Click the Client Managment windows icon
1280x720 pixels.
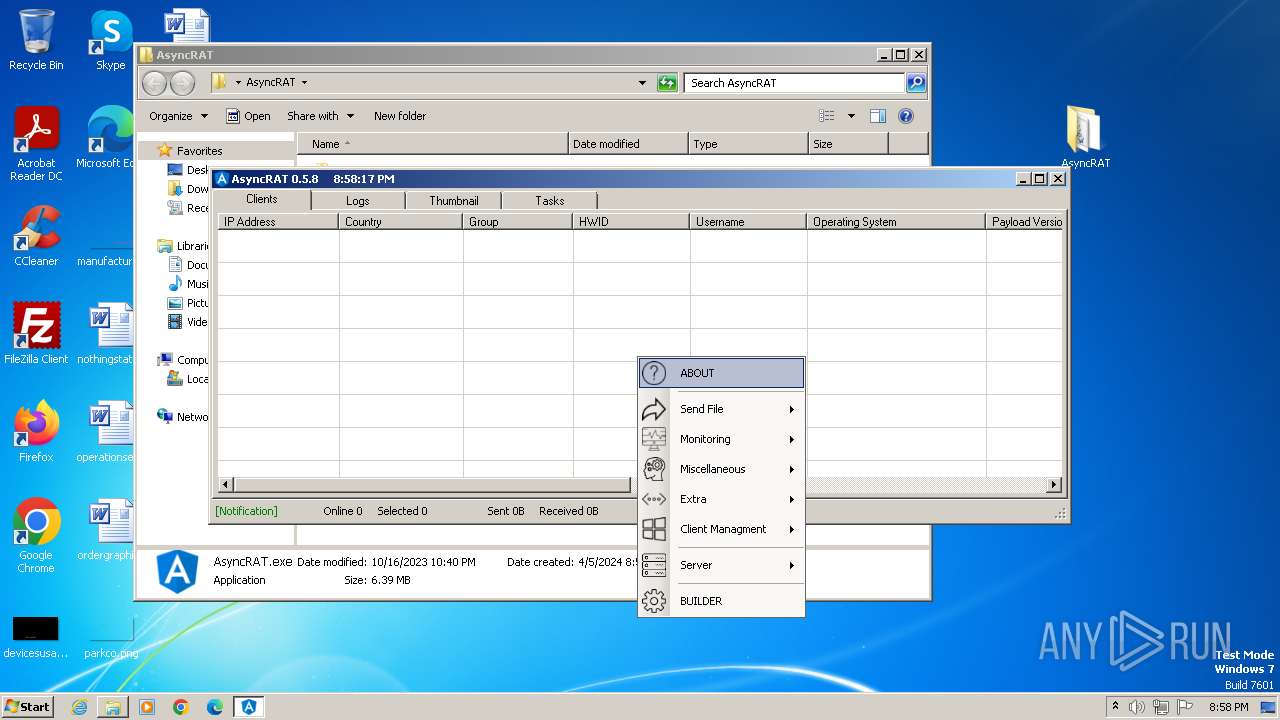click(x=654, y=529)
